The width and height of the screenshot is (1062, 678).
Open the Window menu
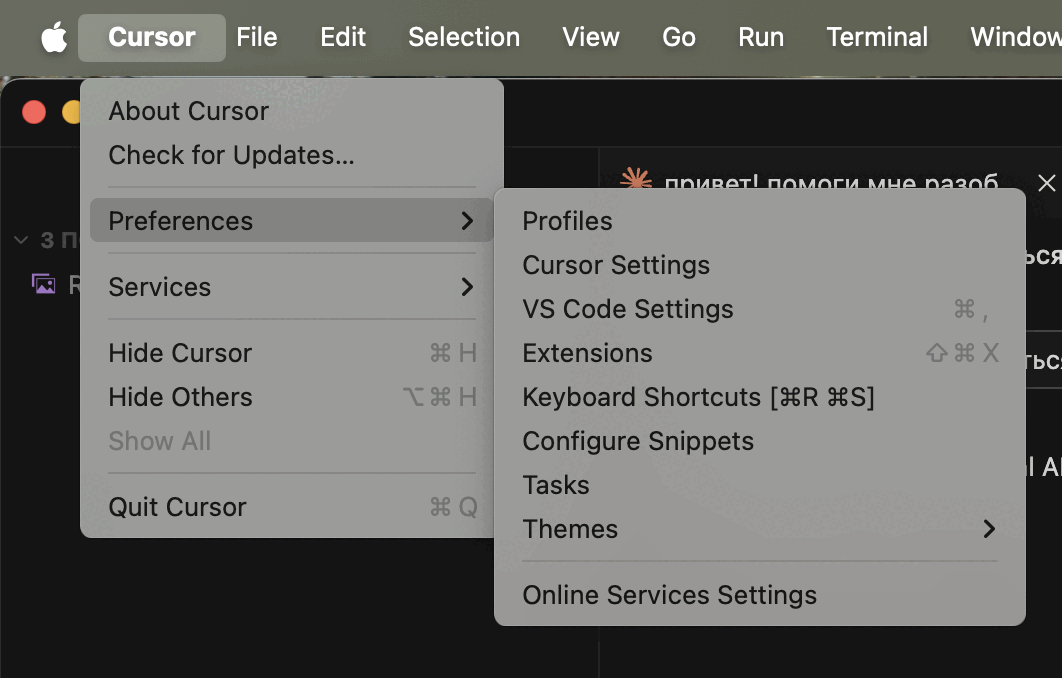point(1015,37)
